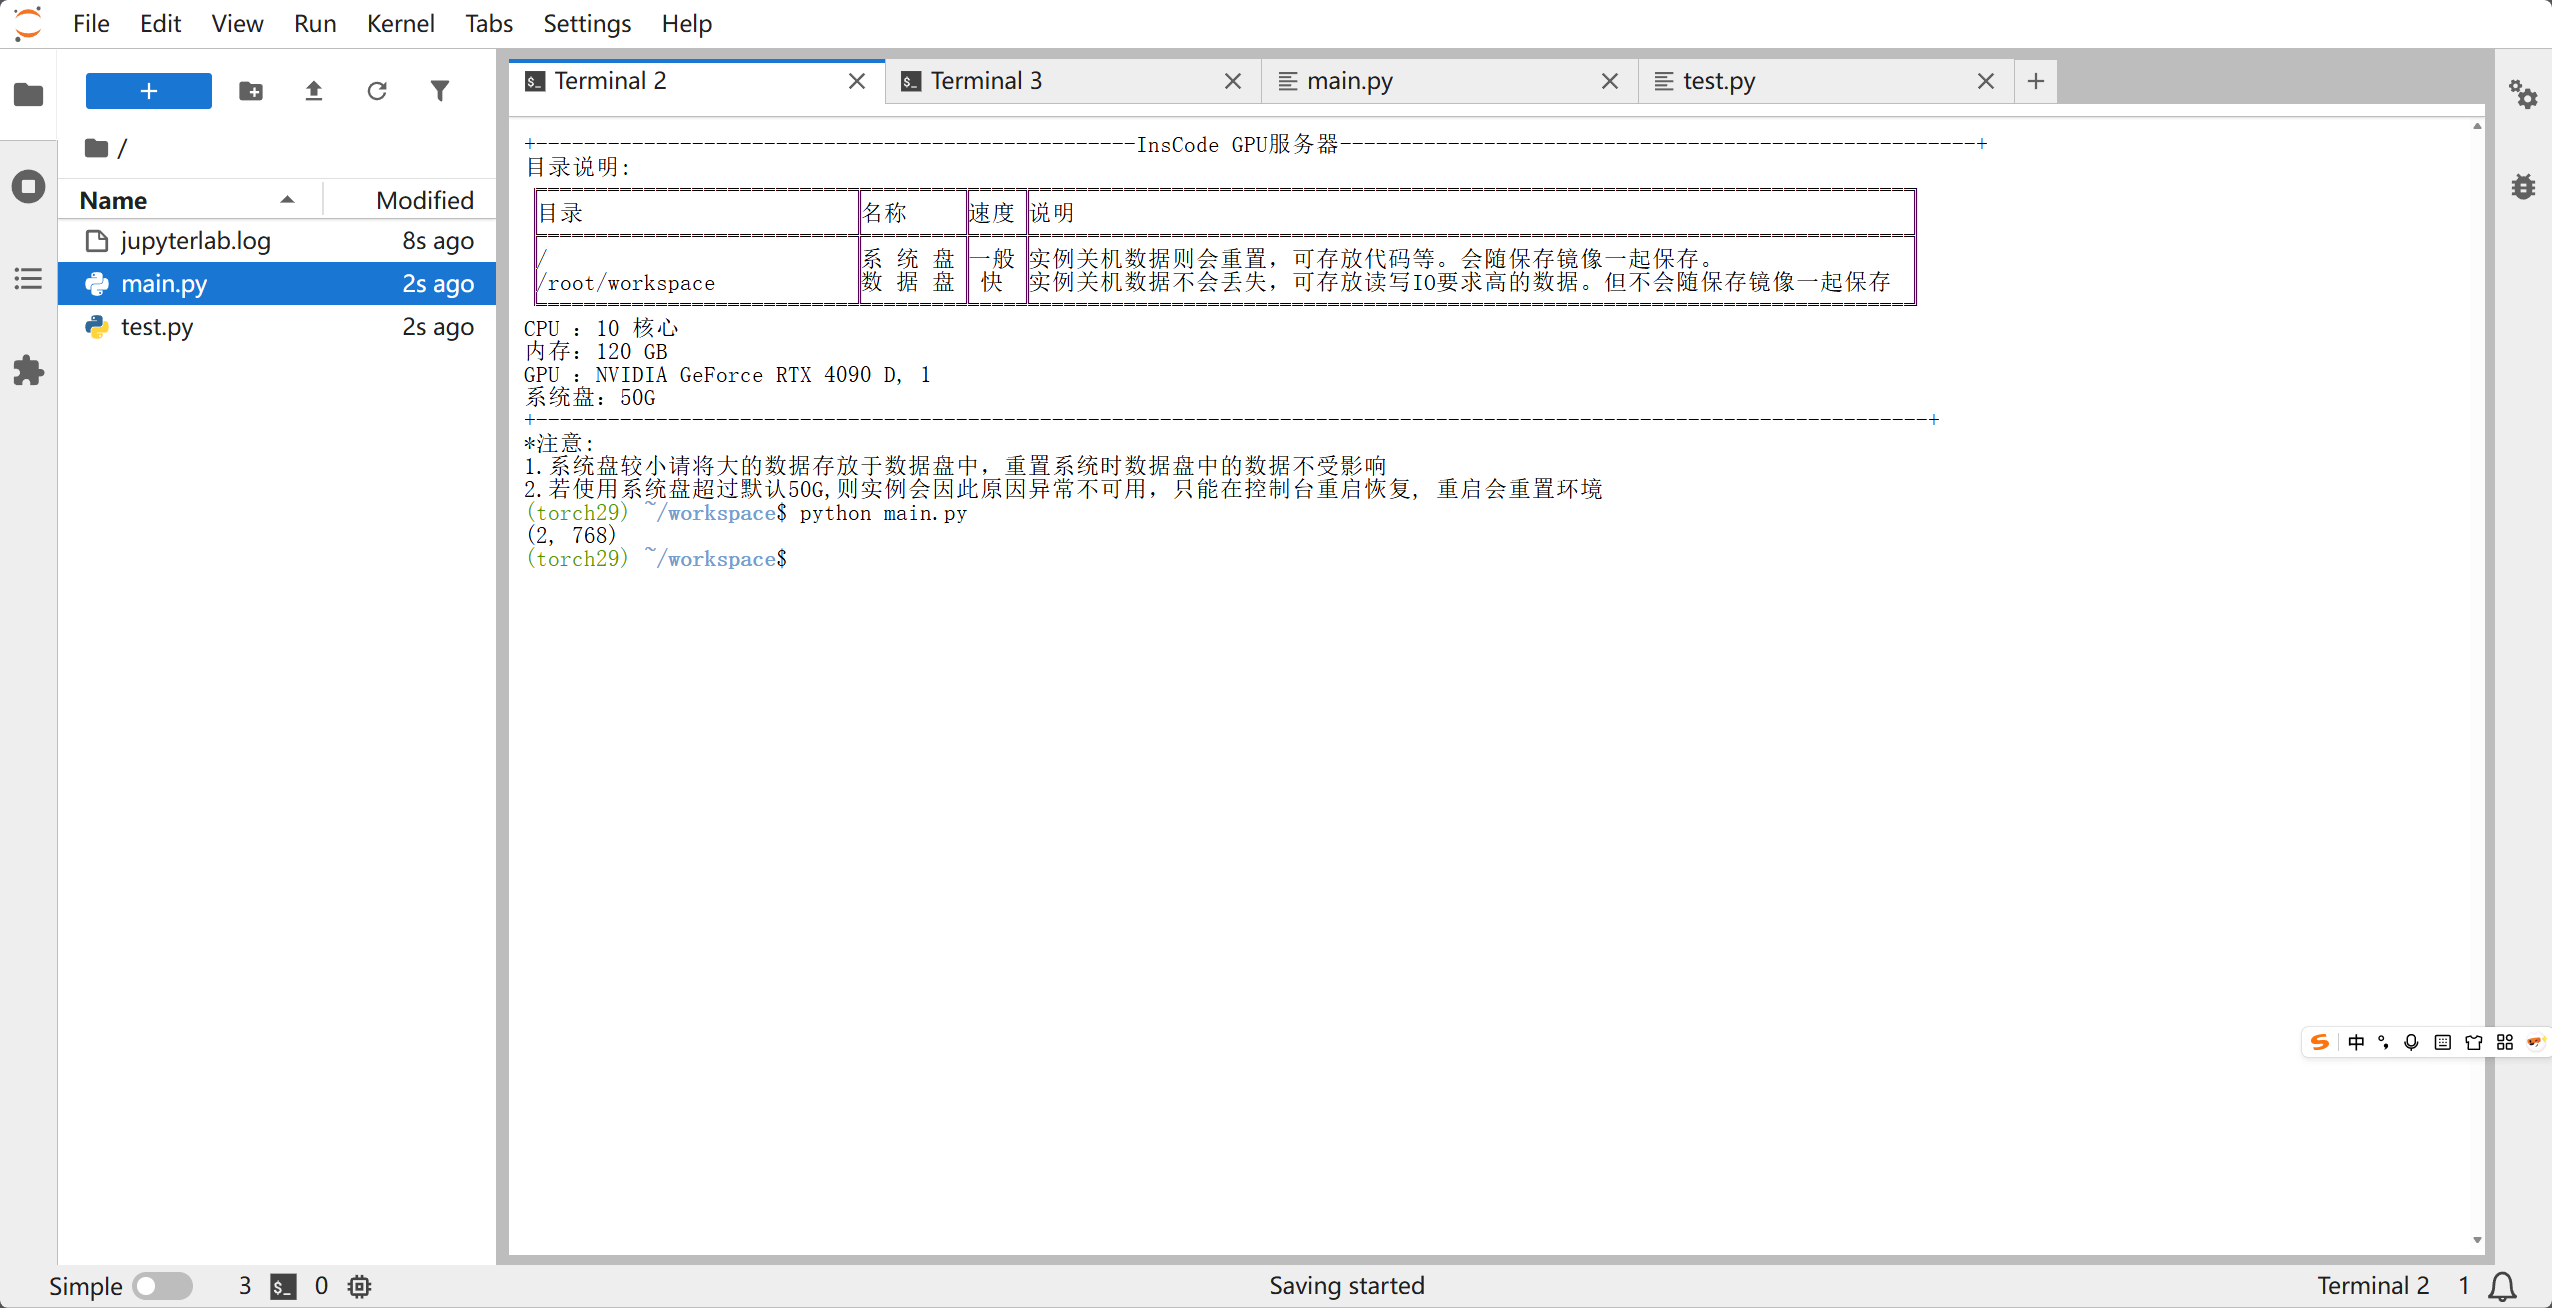Click the Upload Files icon

[314, 91]
